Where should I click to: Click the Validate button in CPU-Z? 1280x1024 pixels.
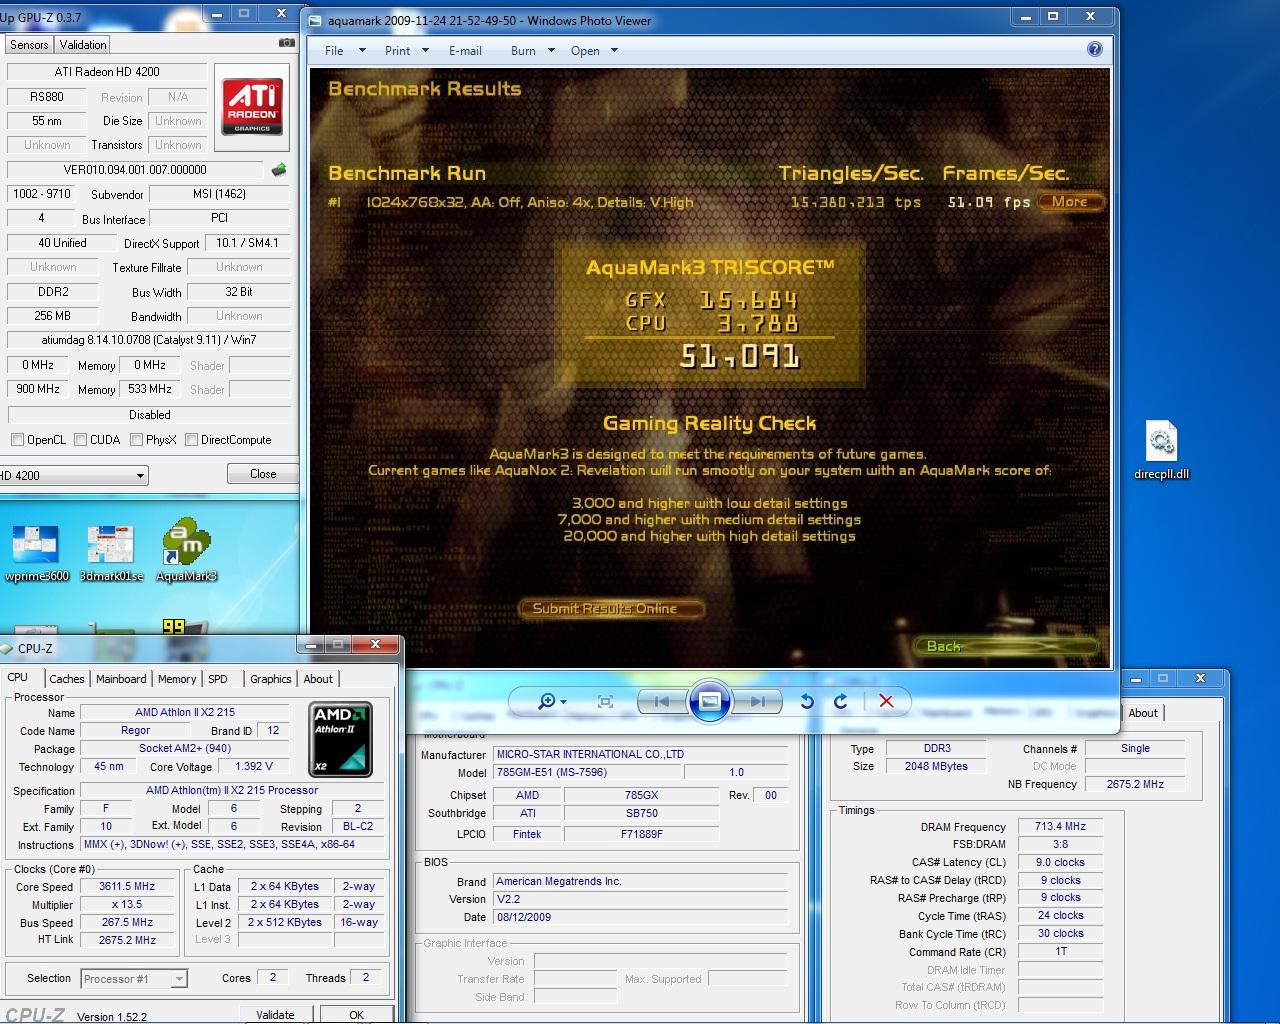click(x=275, y=1014)
